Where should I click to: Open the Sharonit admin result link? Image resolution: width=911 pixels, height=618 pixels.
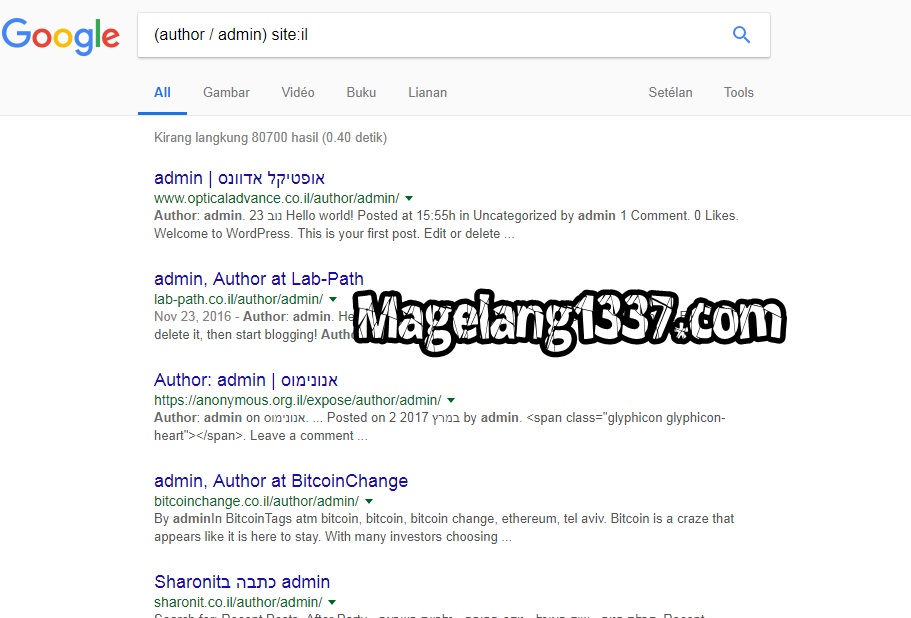coord(242,582)
